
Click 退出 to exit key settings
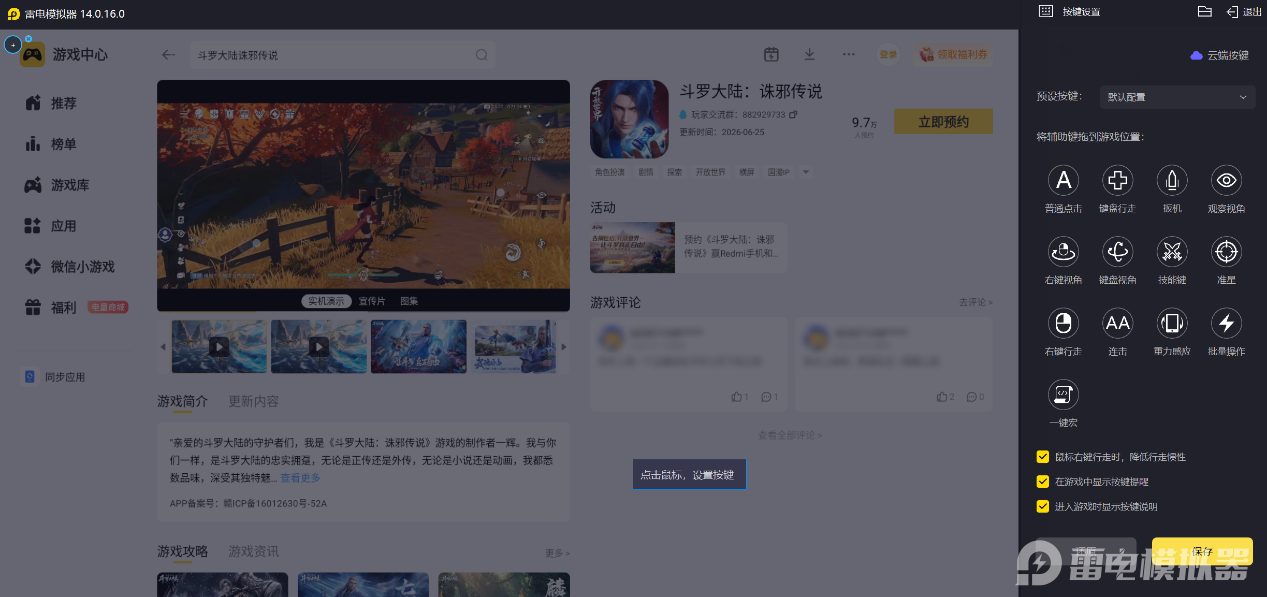click(1244, 11)
